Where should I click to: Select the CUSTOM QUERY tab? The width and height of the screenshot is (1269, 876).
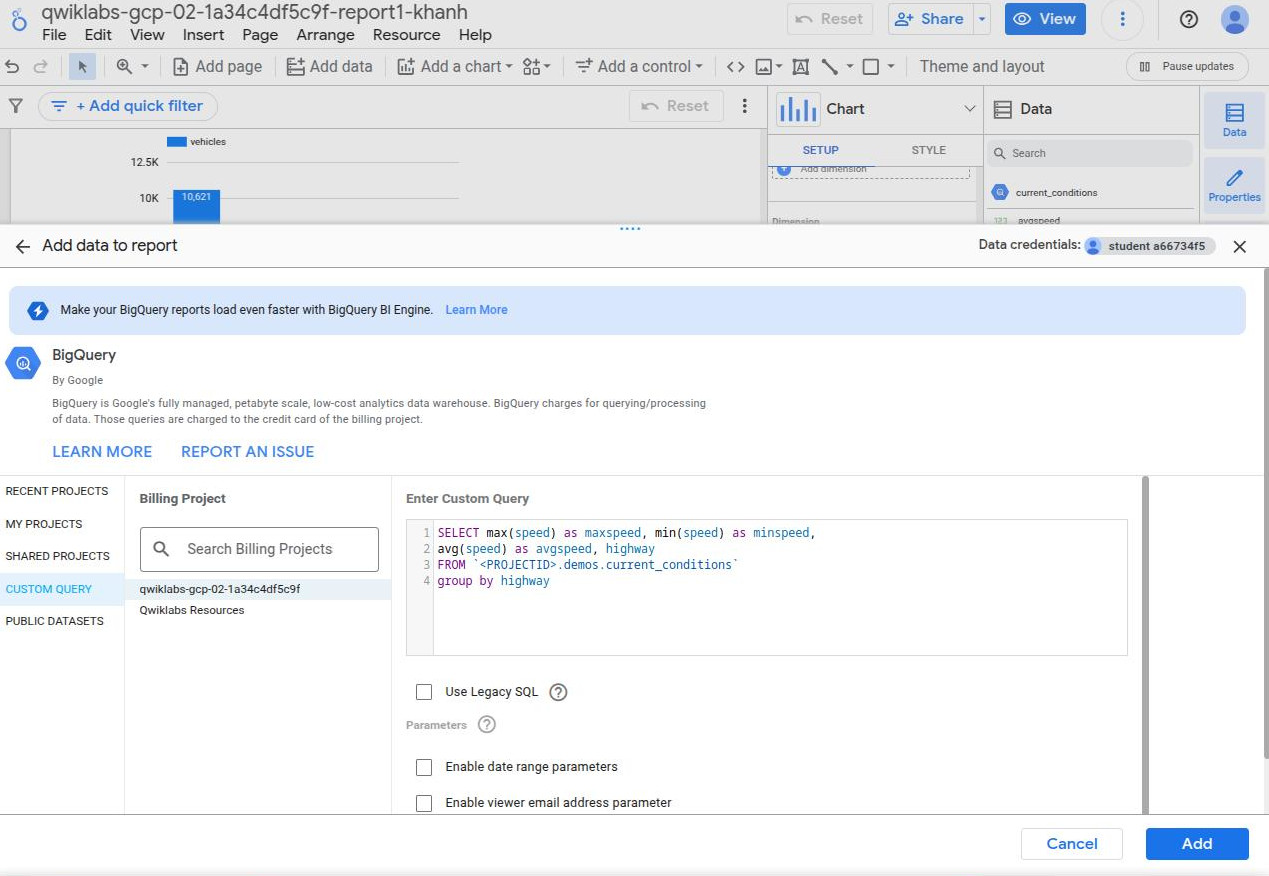62,589
